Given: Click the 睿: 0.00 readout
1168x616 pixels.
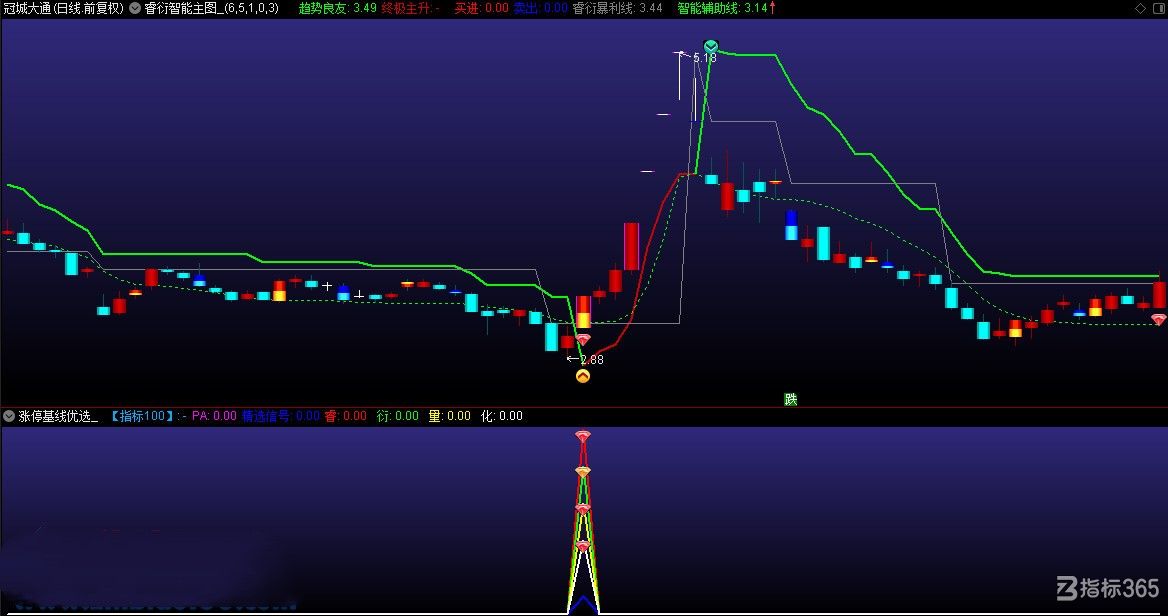Looking at the screenshot, I should 346,416.
